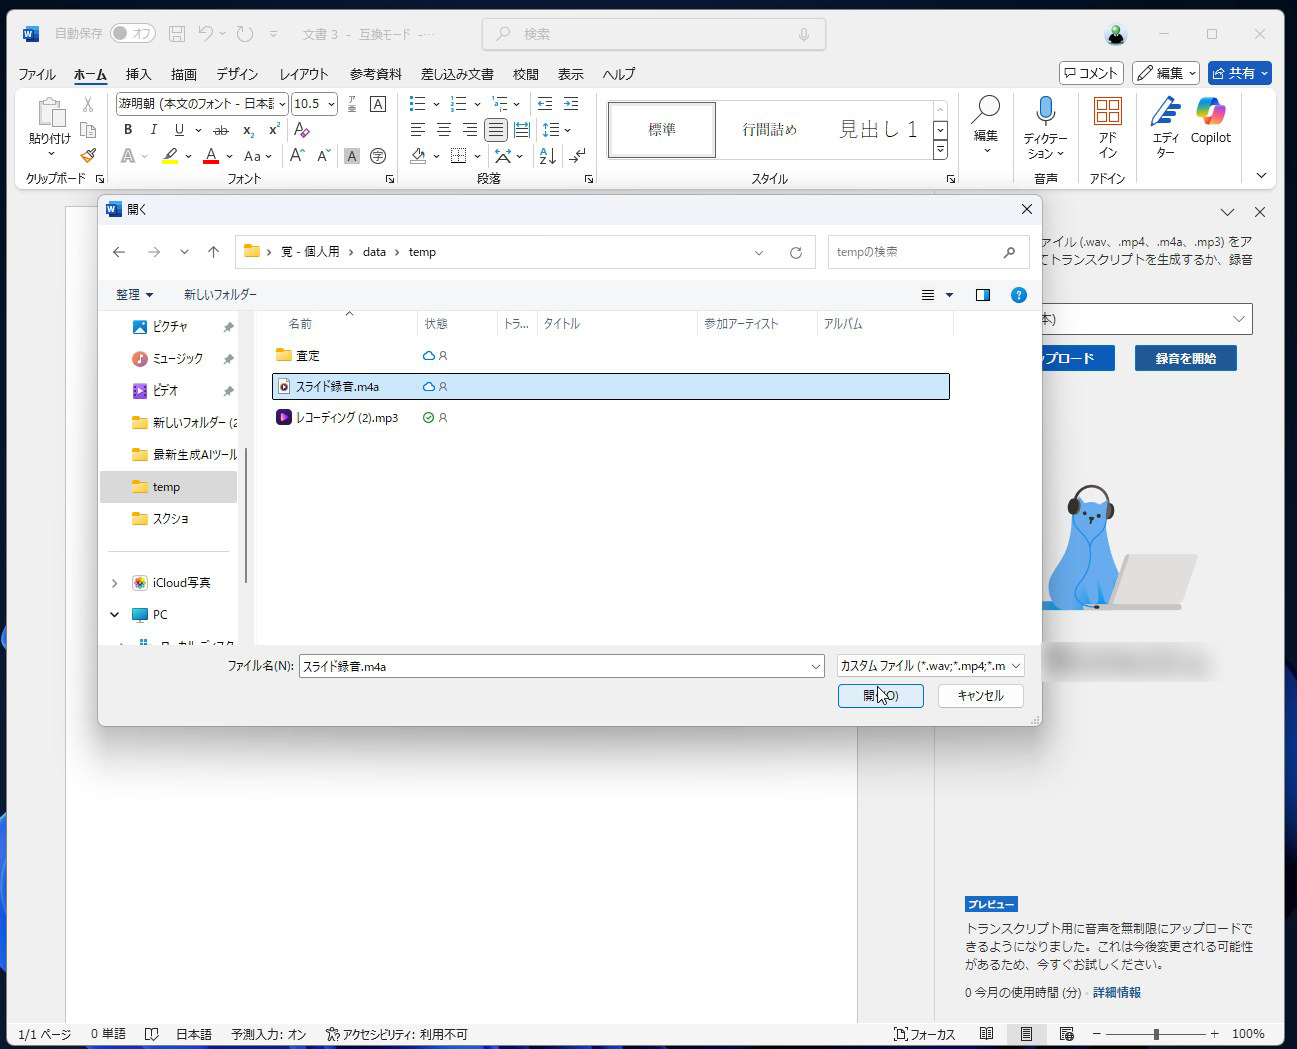This screenshot has height=1049, width=1297.
Task: Click the キャンセル button
Action: [x=980, y=696]
